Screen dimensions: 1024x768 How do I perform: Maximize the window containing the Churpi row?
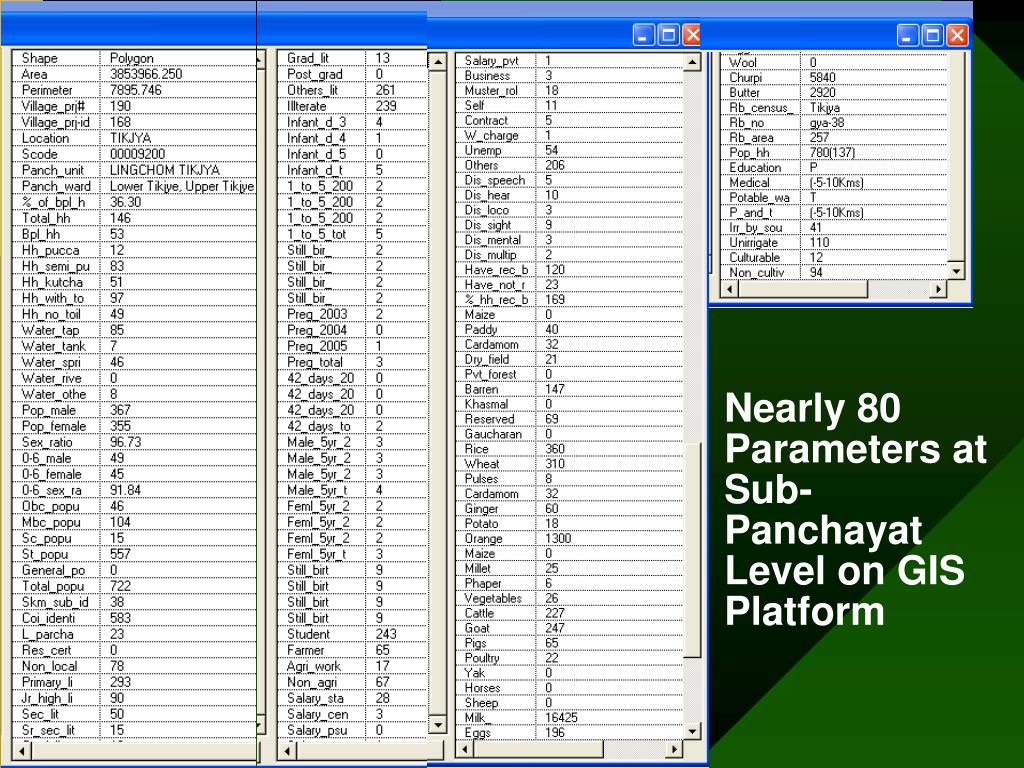click(x=933, y=35)
